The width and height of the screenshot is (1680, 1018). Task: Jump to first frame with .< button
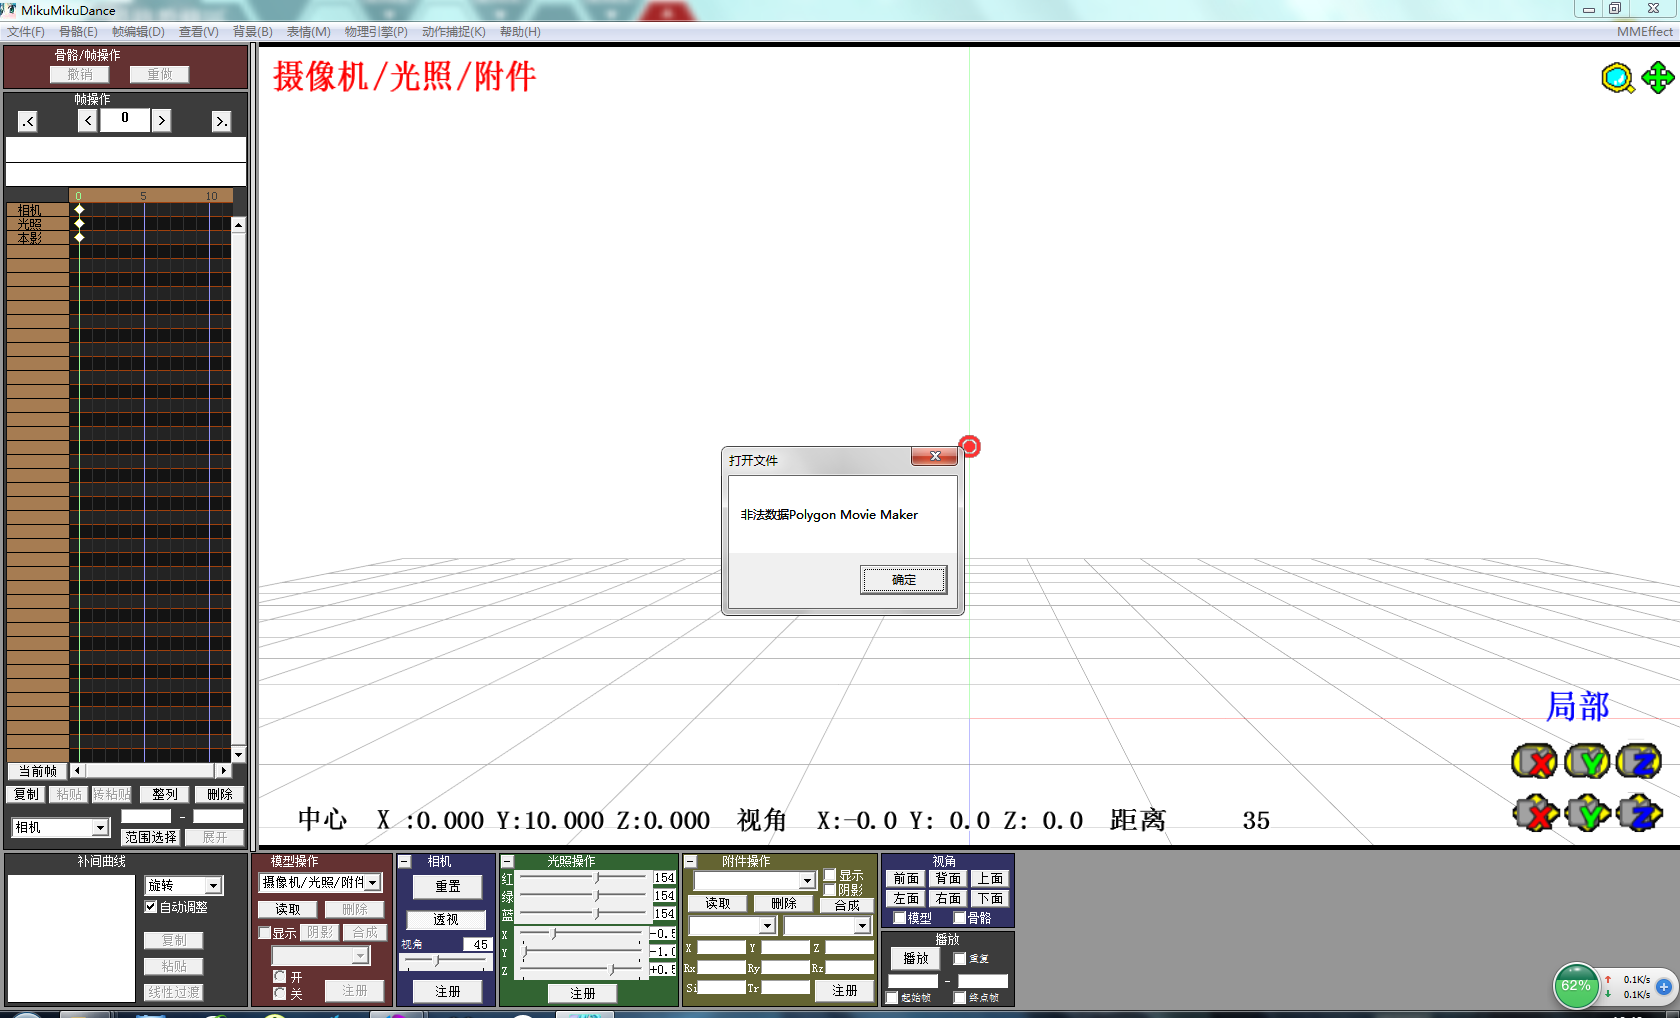[x=28, y=122]
